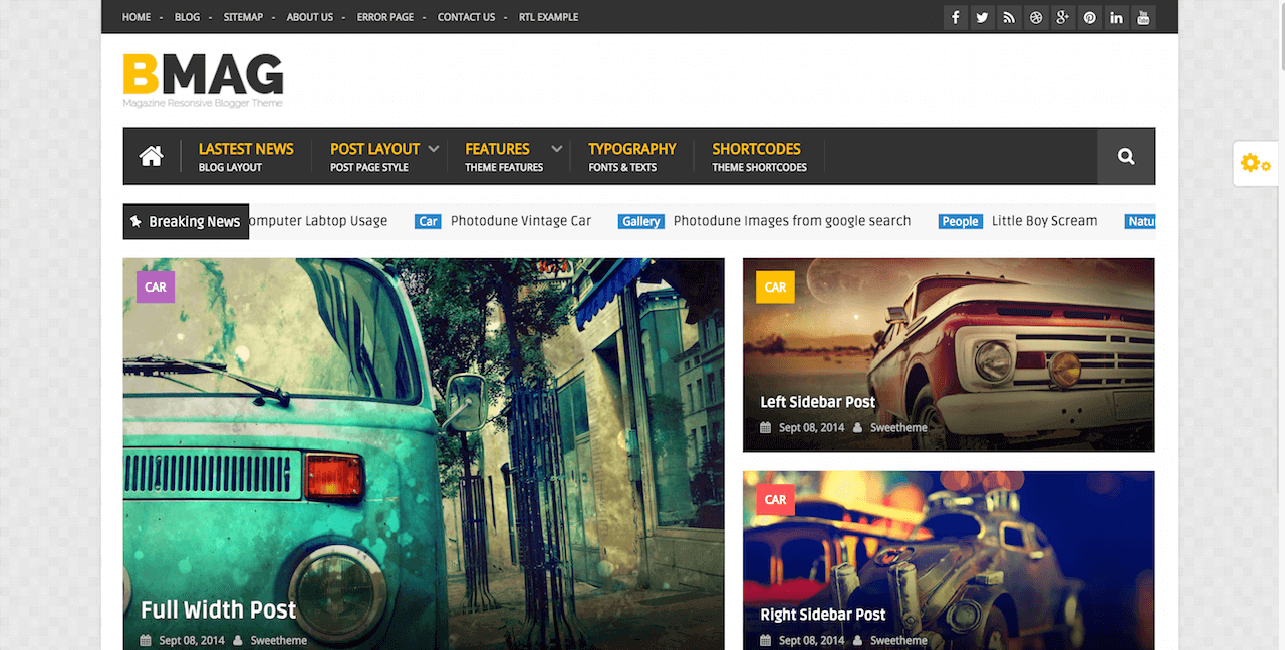The image size is (1285, 650).
Task: Click the author icon on Left Sidebar Post
Action: [858, 428]
